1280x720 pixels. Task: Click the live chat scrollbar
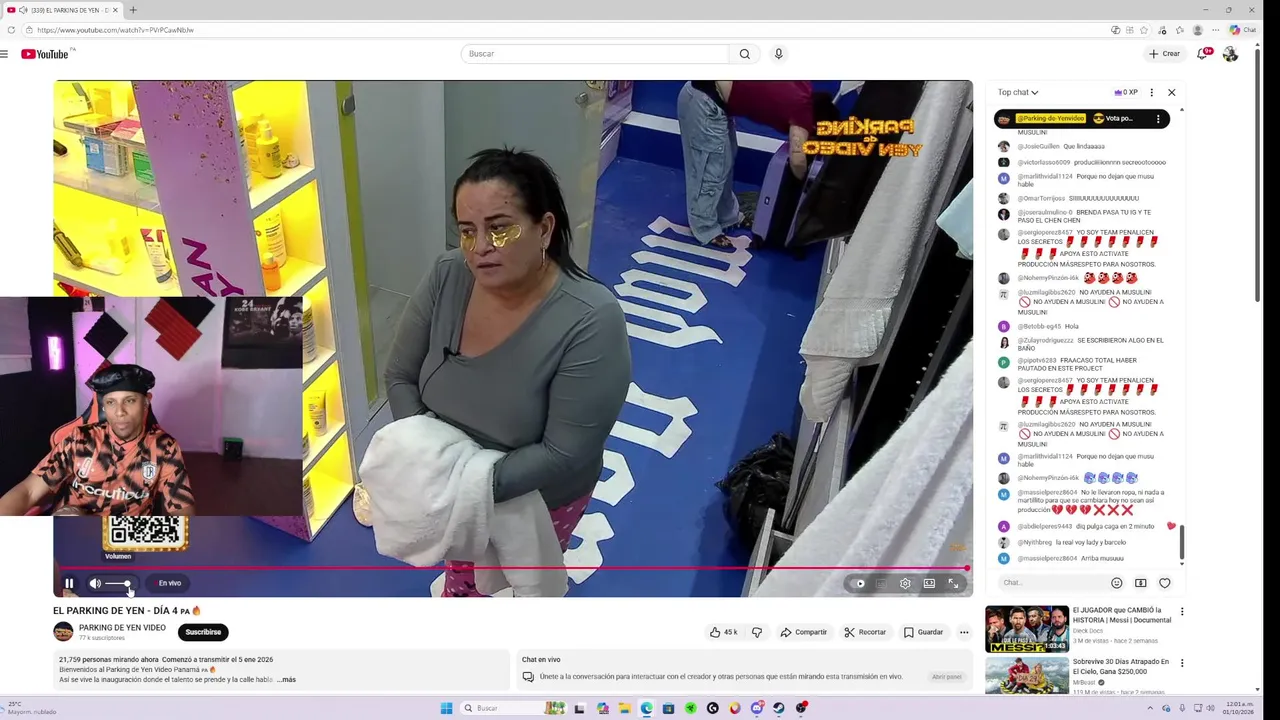click(1182, 541)
